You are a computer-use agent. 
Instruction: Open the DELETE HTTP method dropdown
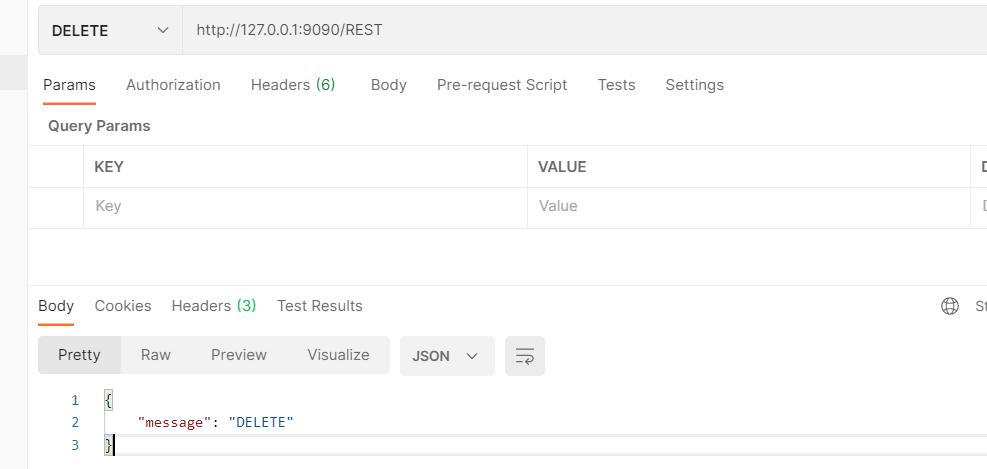point(110,30)
